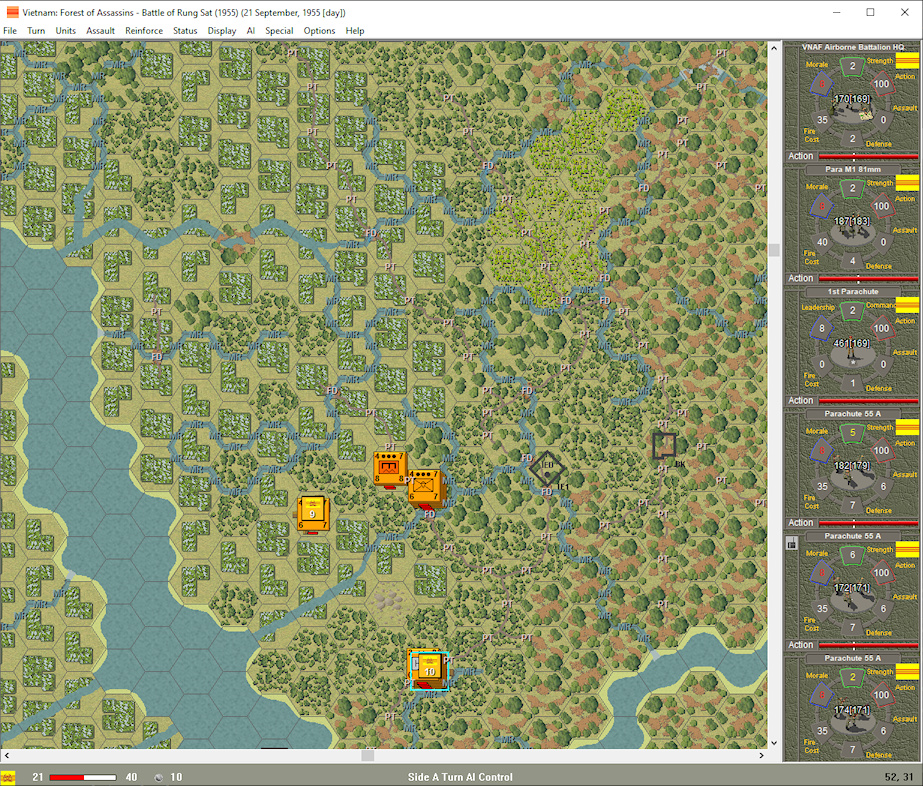Click the round icon beside 10 in status bar
The width and height of the screenshot is (923, 786).
(158, 778)
